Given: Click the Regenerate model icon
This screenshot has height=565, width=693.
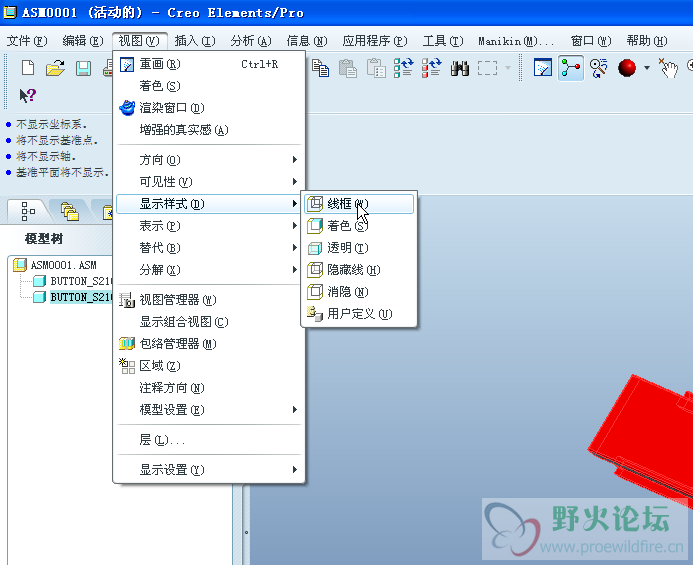Looking at the screenshot, I should pyautogui.click(x=403, y=68).
